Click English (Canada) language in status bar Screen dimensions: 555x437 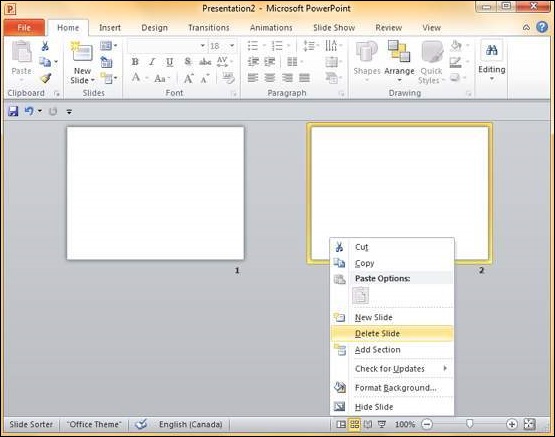[x=190, y=424]
